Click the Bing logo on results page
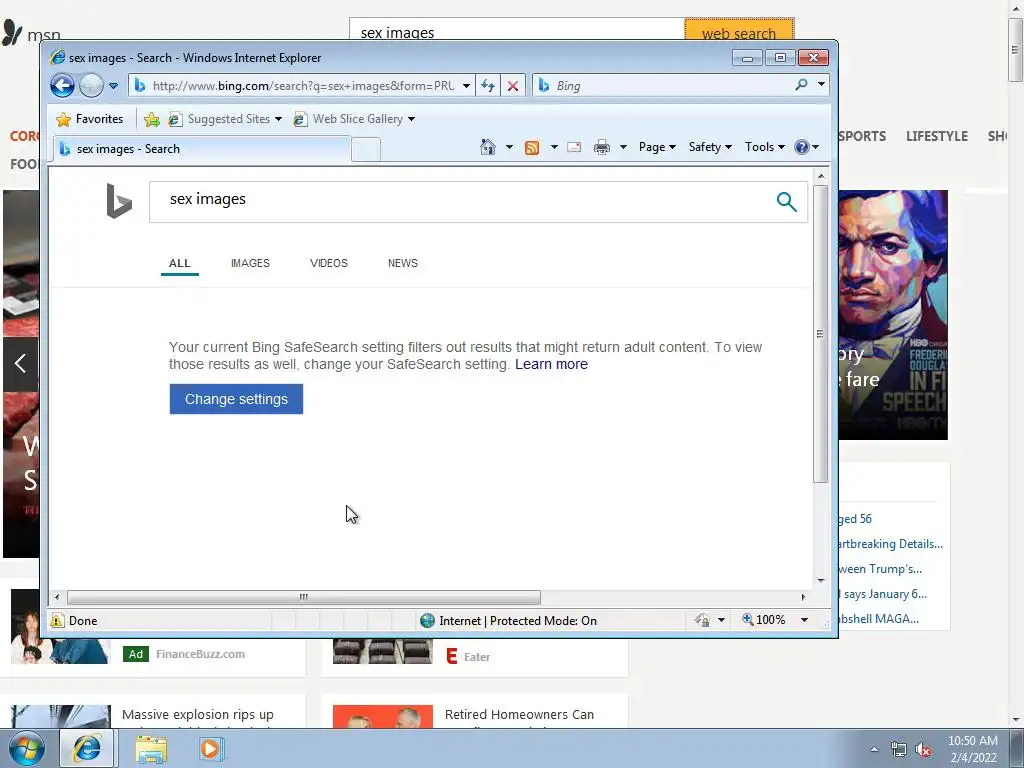The height and width of the screenshot is (768, 1024). [119, 200]
